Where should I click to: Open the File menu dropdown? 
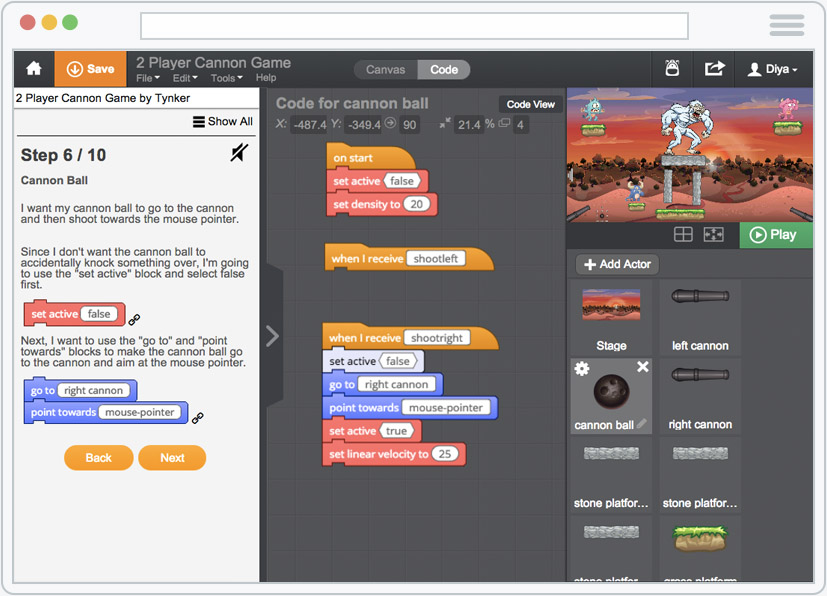point(148,78)
